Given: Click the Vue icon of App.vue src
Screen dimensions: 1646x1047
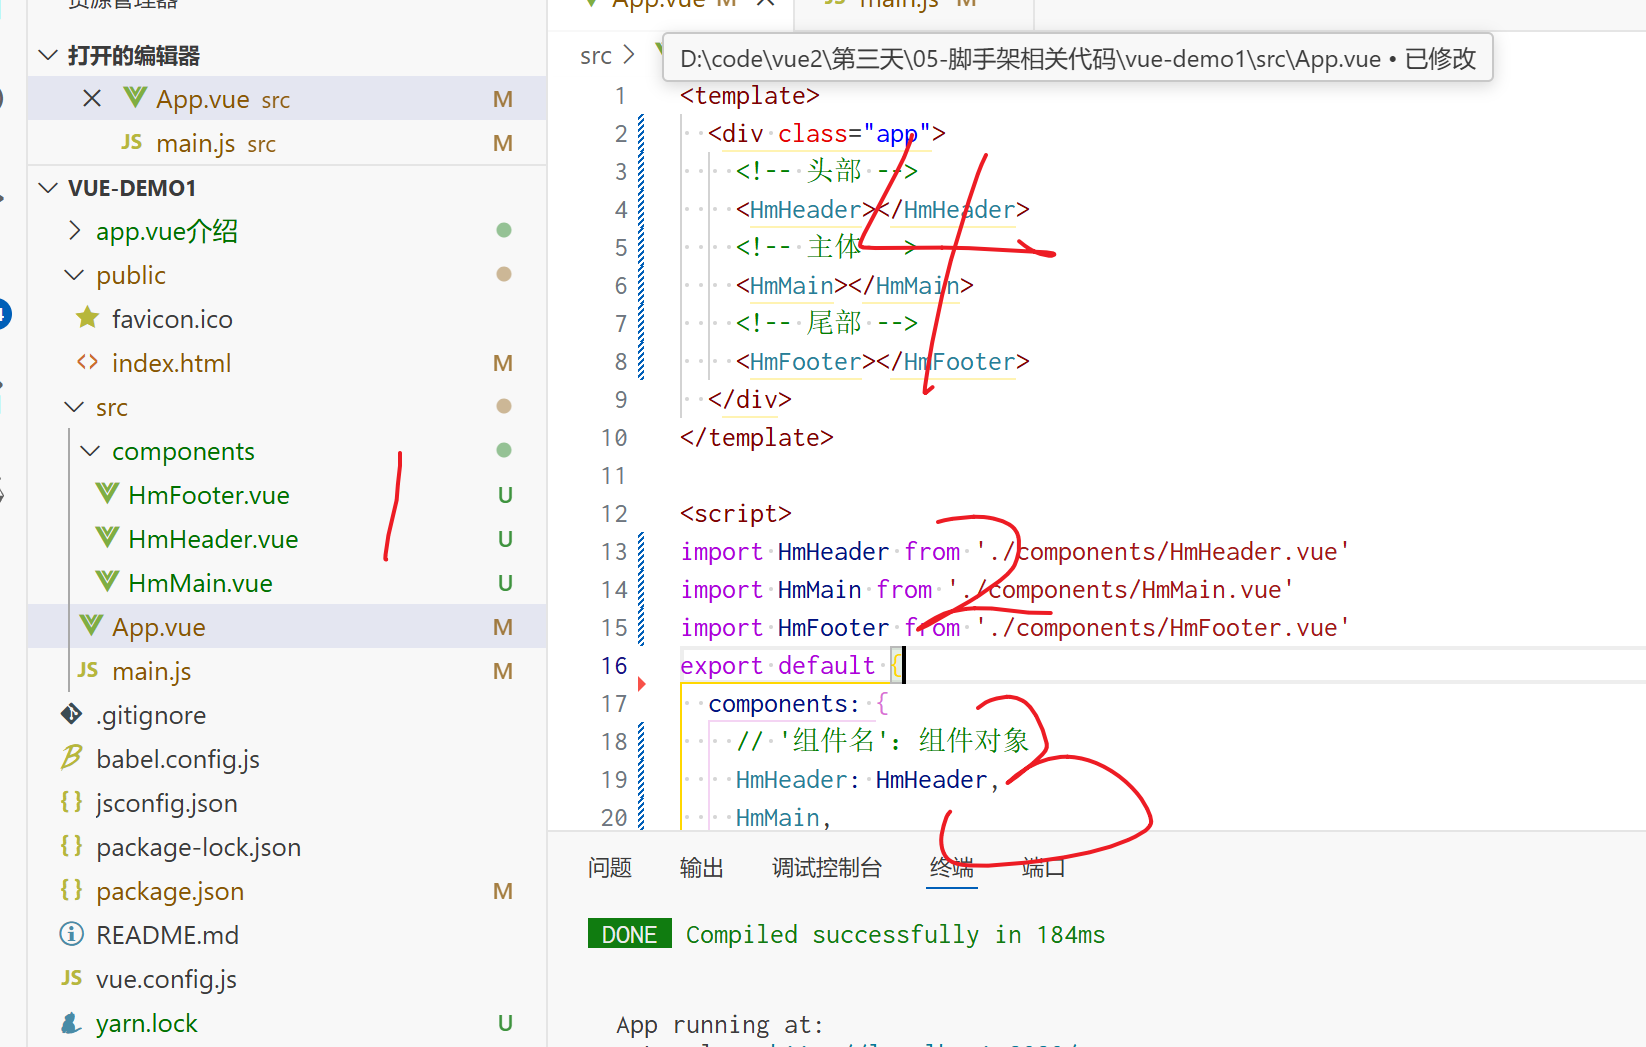Looking at the screenshot, I should point(135,98).
